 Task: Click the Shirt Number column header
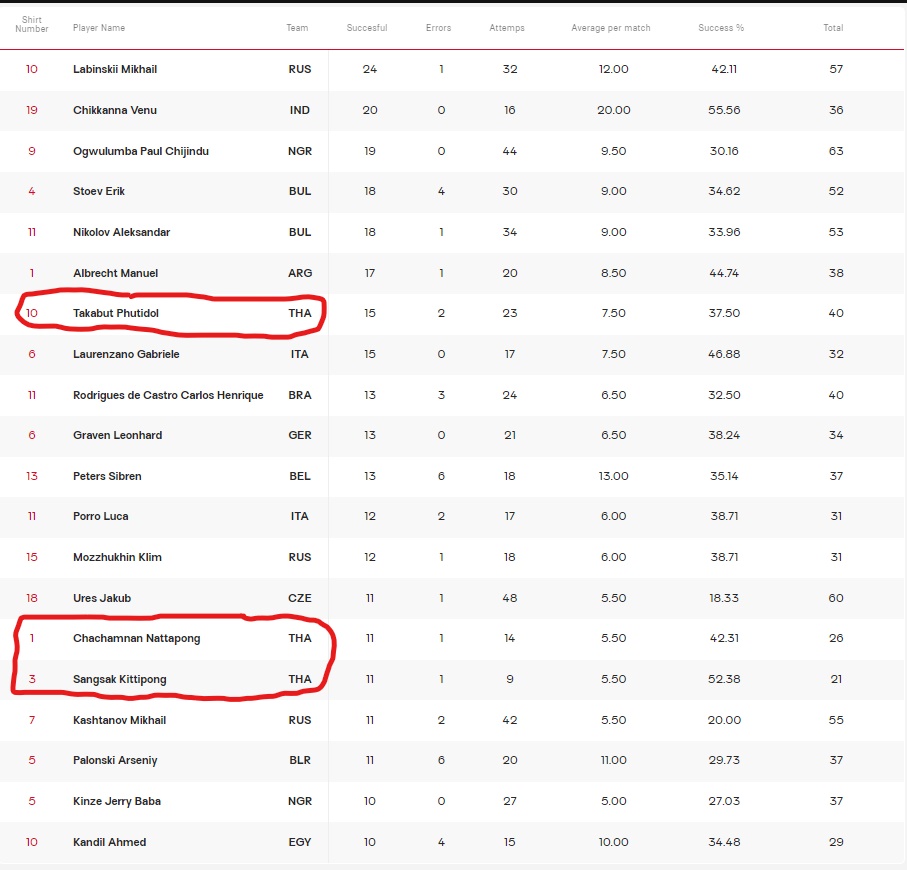point(32,24)
